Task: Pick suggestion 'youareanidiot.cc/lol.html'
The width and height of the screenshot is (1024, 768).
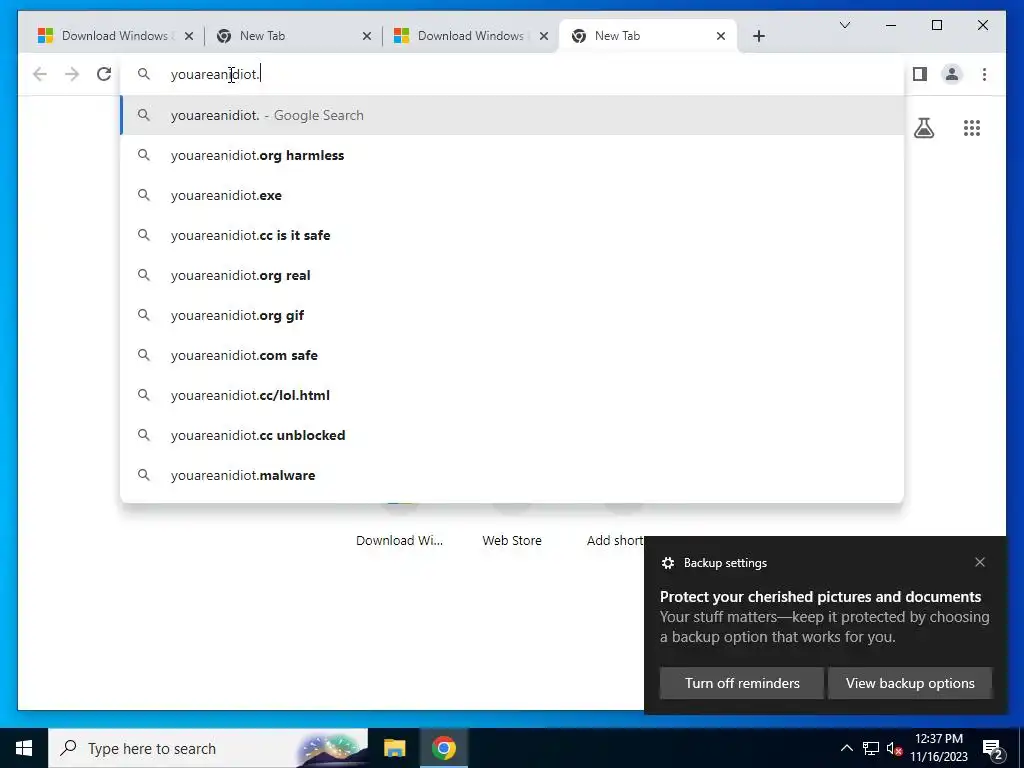Action: [x=513, y=395]
